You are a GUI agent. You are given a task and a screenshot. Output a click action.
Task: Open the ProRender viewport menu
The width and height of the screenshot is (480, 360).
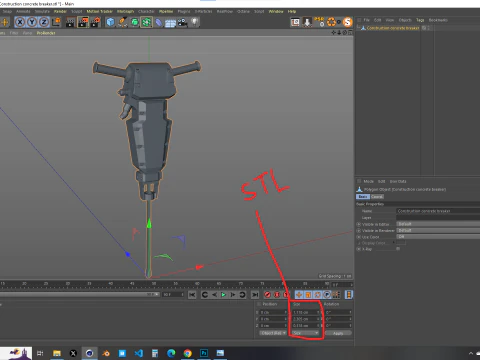pyautogui.click(x=46, y=33)
